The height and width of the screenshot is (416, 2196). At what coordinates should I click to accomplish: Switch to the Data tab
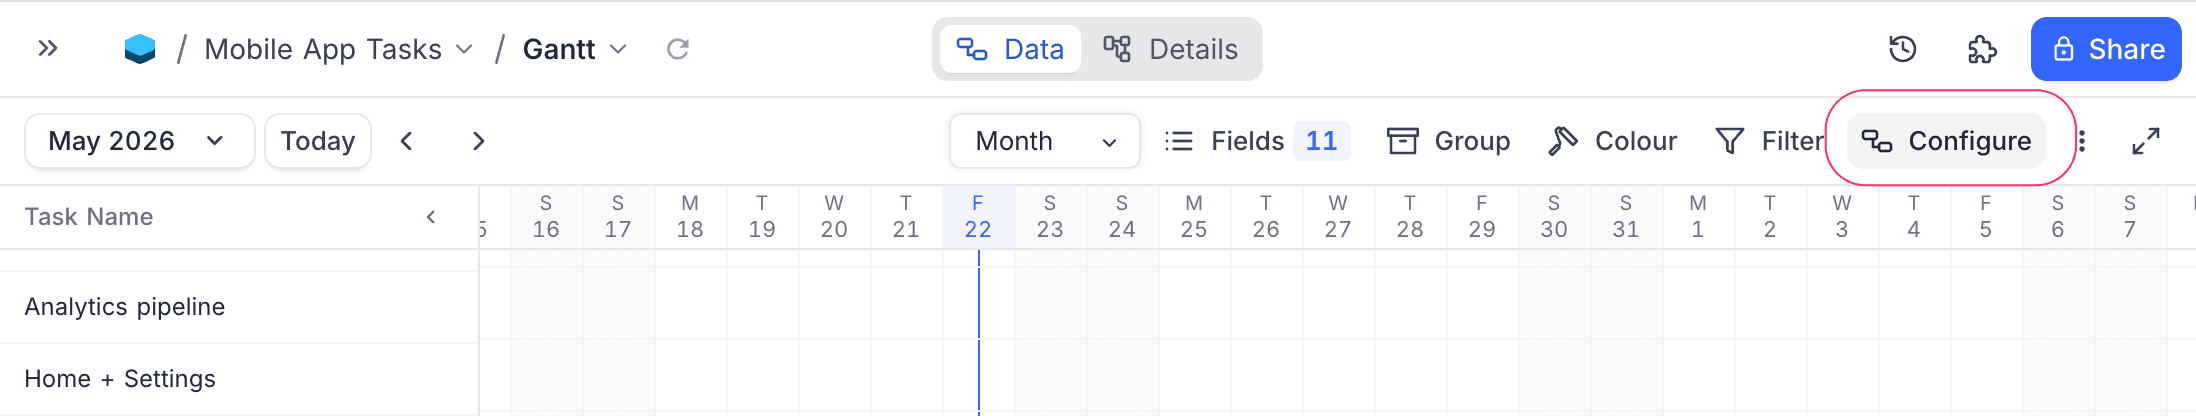tap(1011, 49)
